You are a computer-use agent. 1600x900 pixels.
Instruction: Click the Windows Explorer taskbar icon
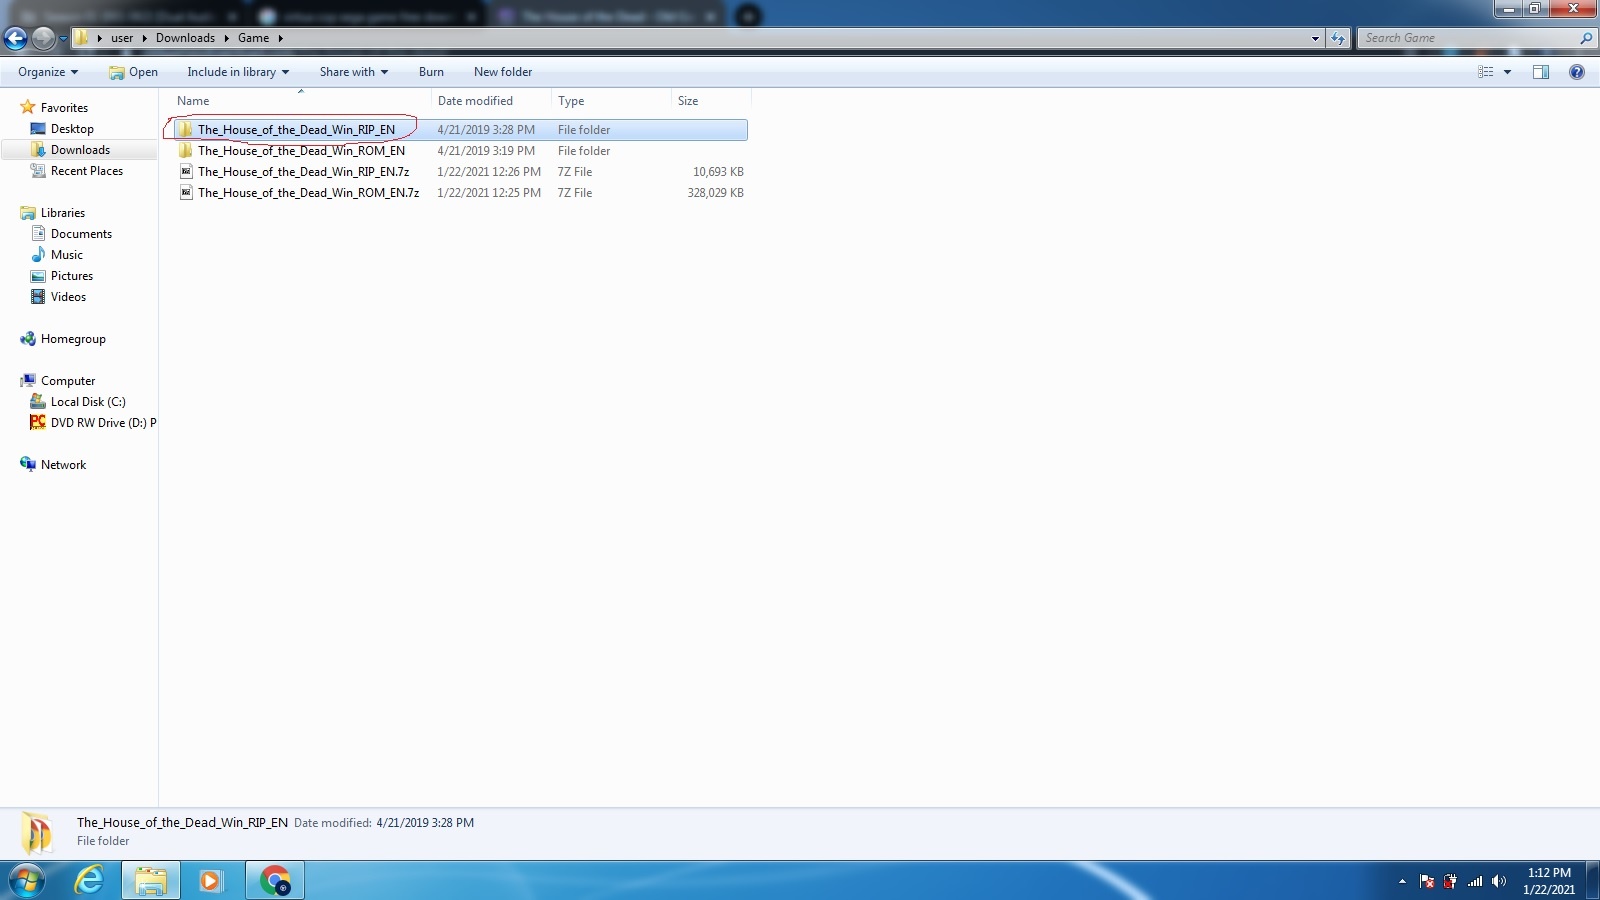coord(151,880)
